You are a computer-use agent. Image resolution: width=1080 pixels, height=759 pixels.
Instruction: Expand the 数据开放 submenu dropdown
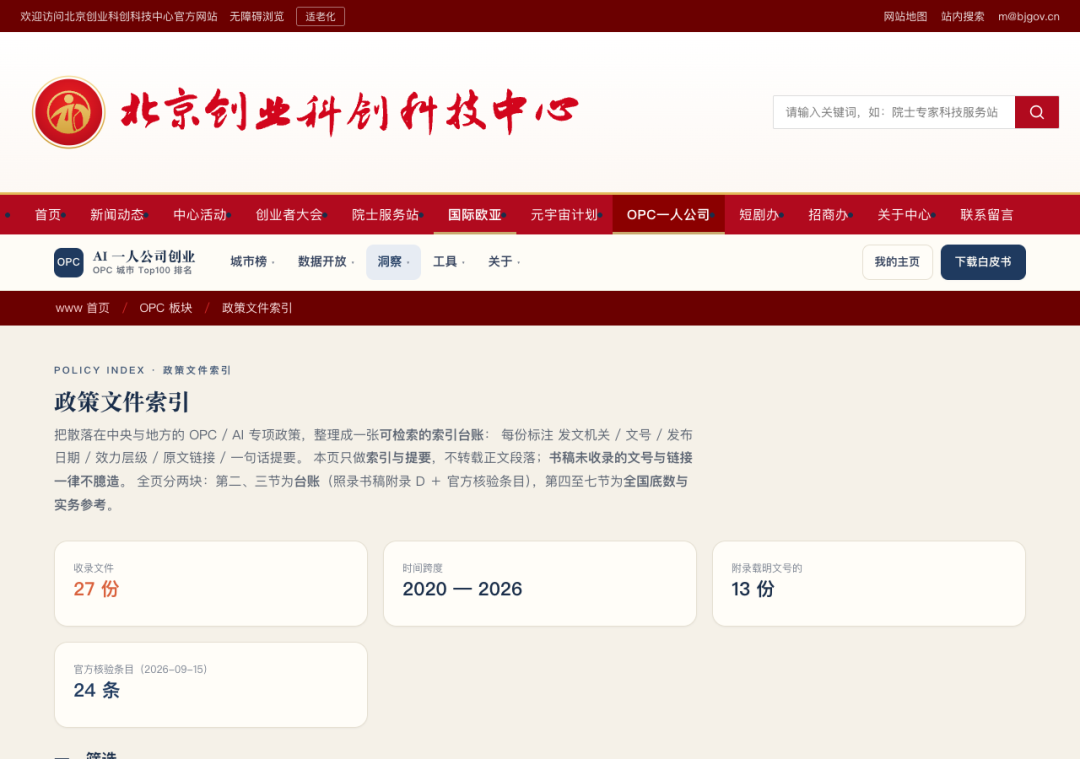pos(326,262)
